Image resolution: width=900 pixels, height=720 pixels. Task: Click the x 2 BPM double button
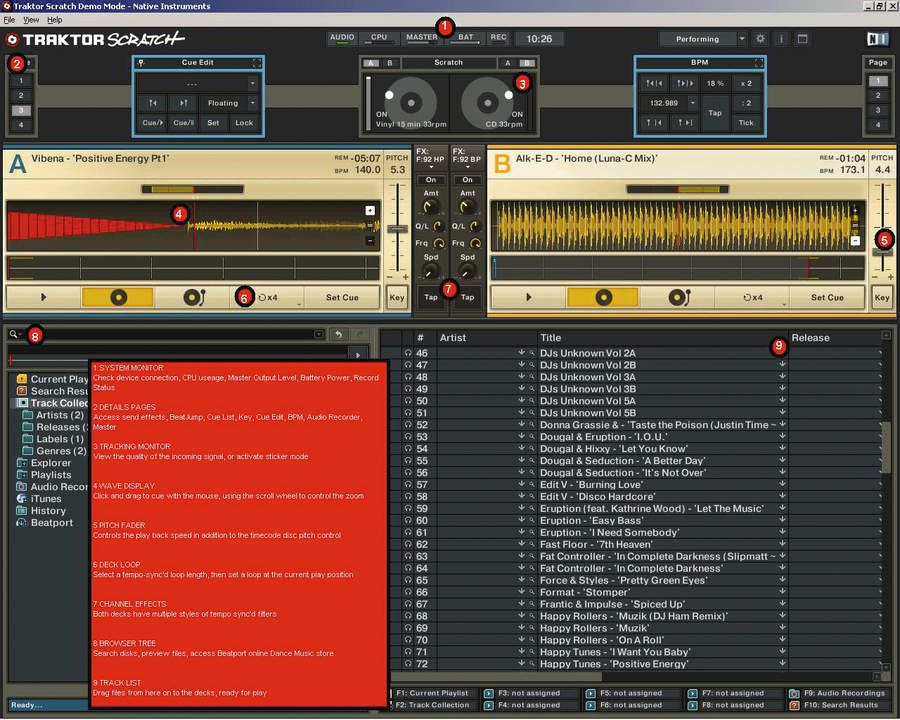click(x=746, y=84)
